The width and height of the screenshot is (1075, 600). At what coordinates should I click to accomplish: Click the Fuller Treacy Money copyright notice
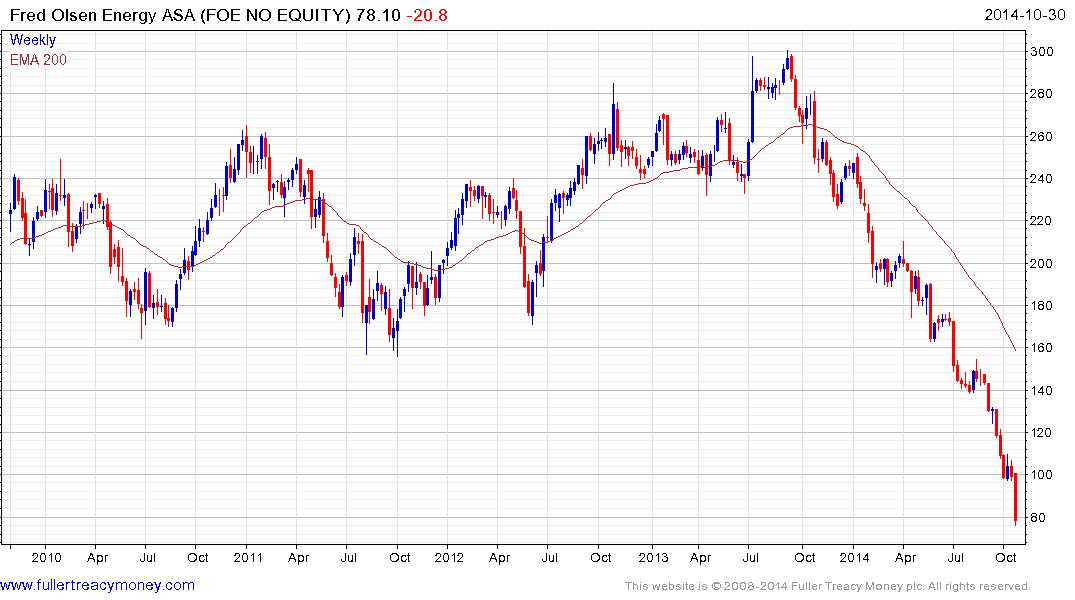click(828, 586)
